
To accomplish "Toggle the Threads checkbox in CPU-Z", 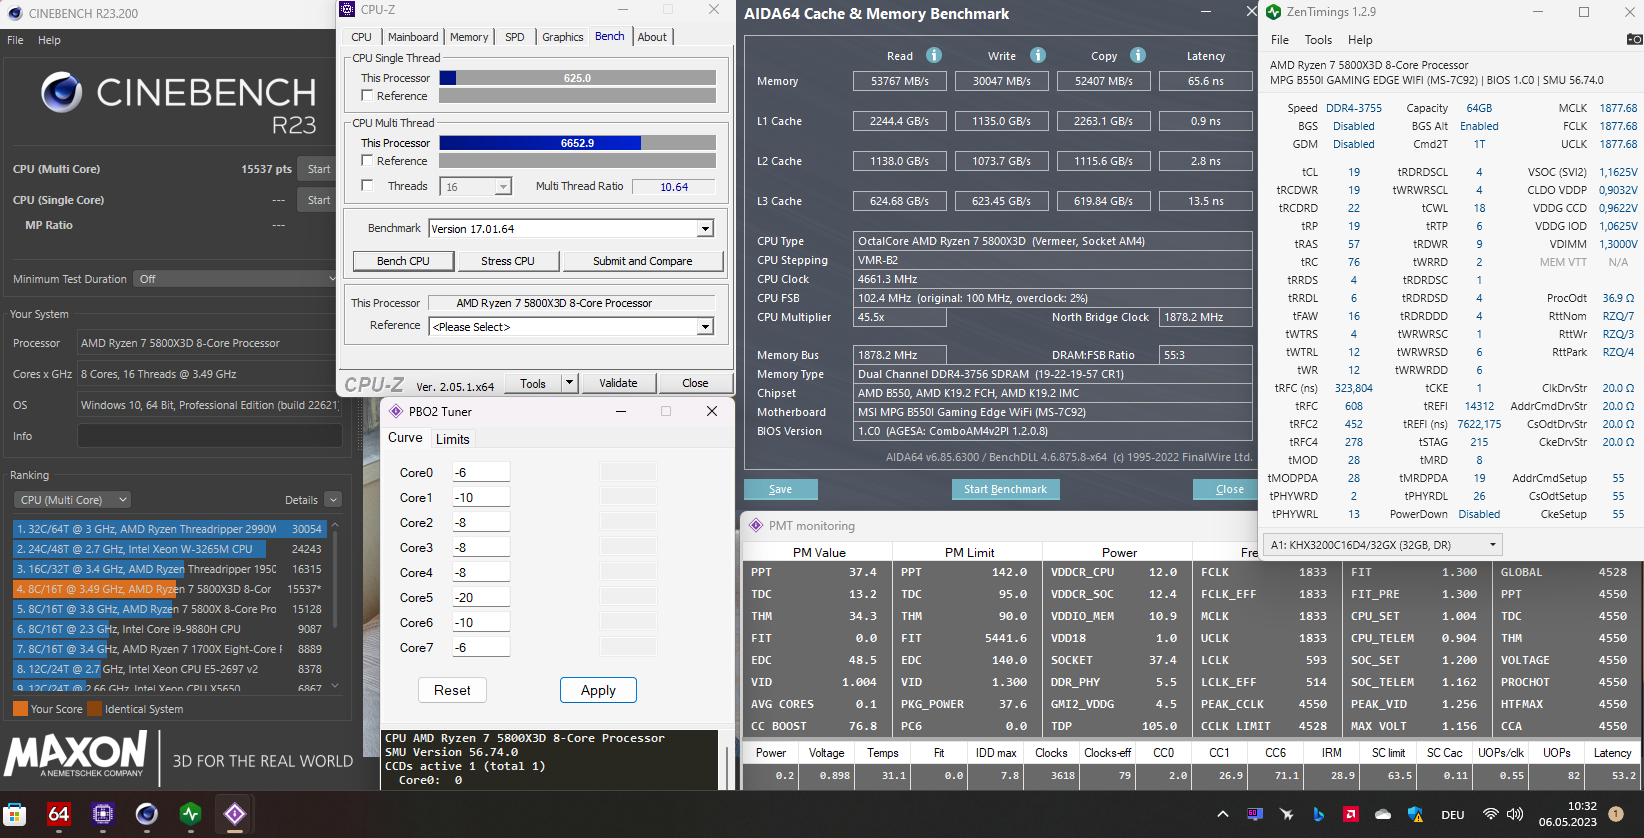I will click(367, 185).
